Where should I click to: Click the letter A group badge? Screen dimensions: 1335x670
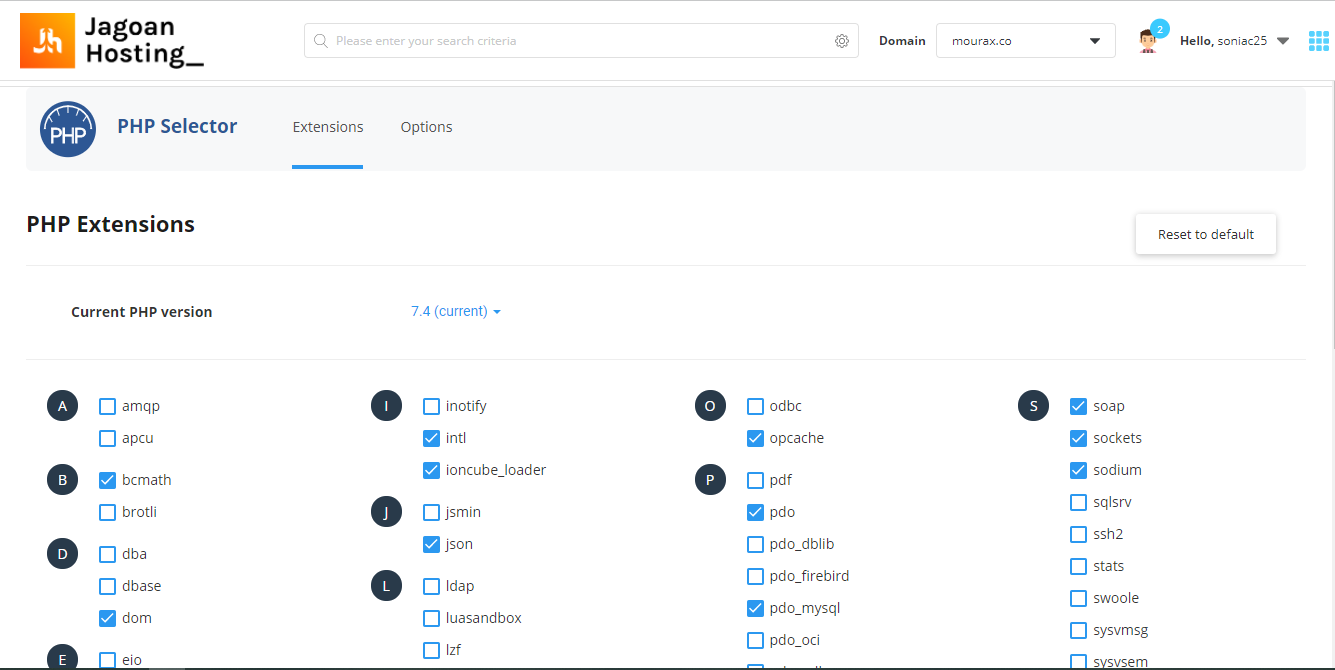pyautogui.click(x=62, y=406)
